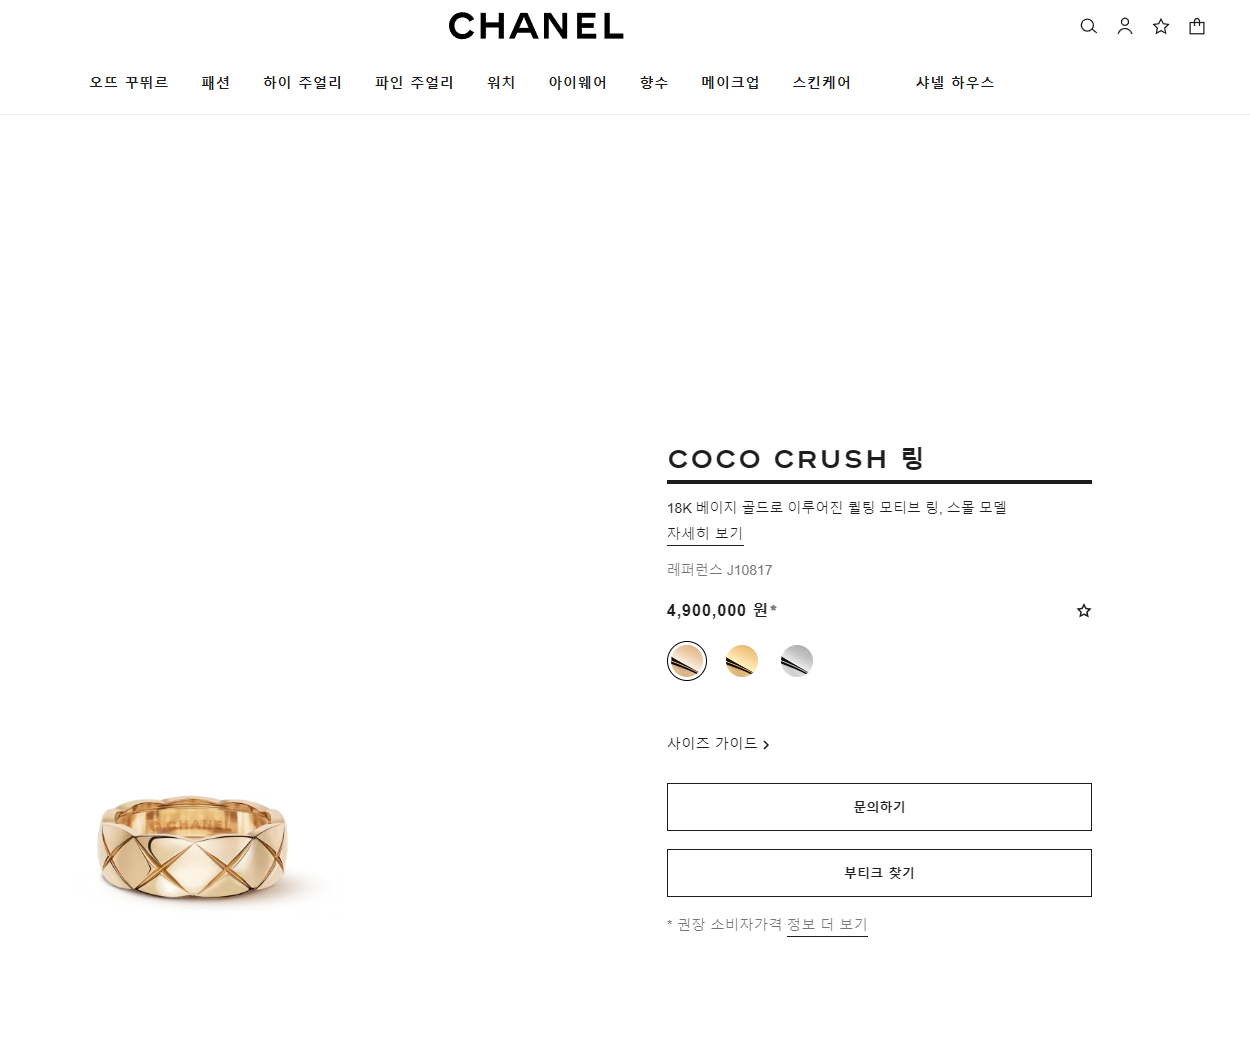Screen dimensions: 1250x1041
Task: Select the yellow gold color swatch
Action: (x=742, y=661)
